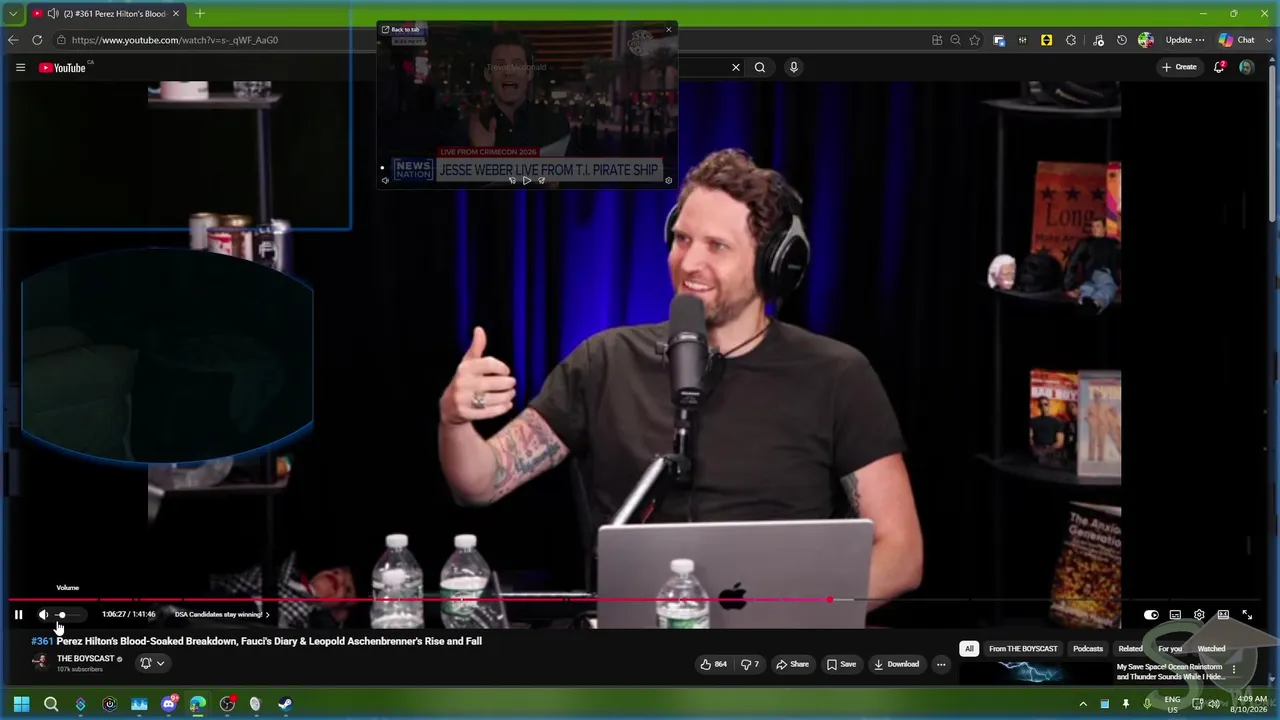Image resolution: width=1280 pixels, height=720 pixels.
Task: Open options for the Ocean Rainstorm video
Action: click(1234, 669)
